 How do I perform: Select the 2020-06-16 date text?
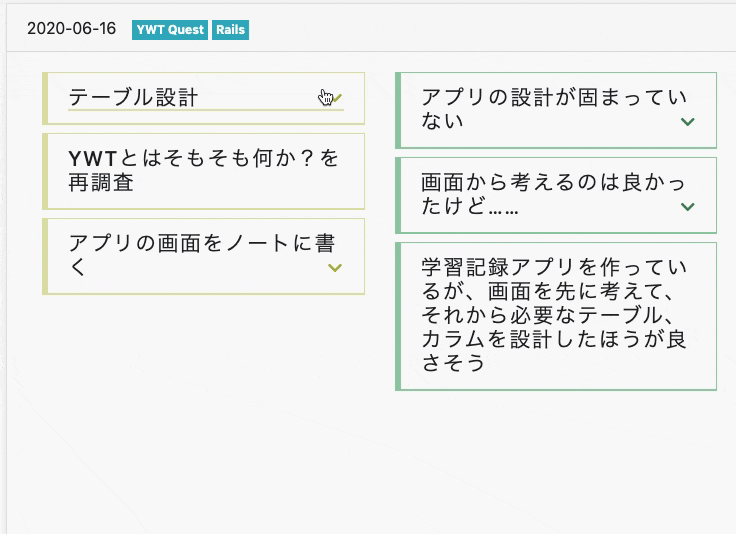click(x=71, y=29)
